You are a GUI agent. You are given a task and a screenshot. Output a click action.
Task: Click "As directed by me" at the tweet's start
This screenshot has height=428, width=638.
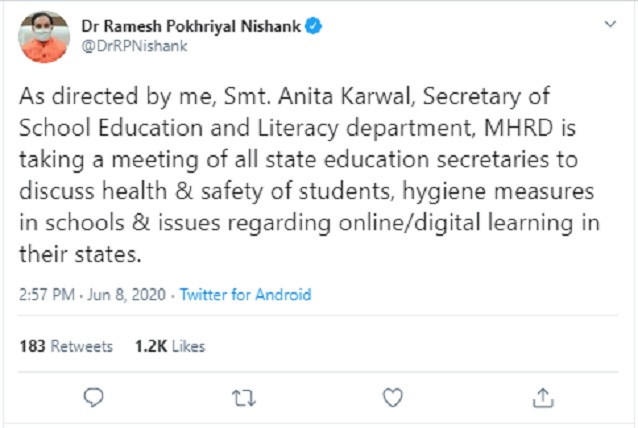[93, 95]
